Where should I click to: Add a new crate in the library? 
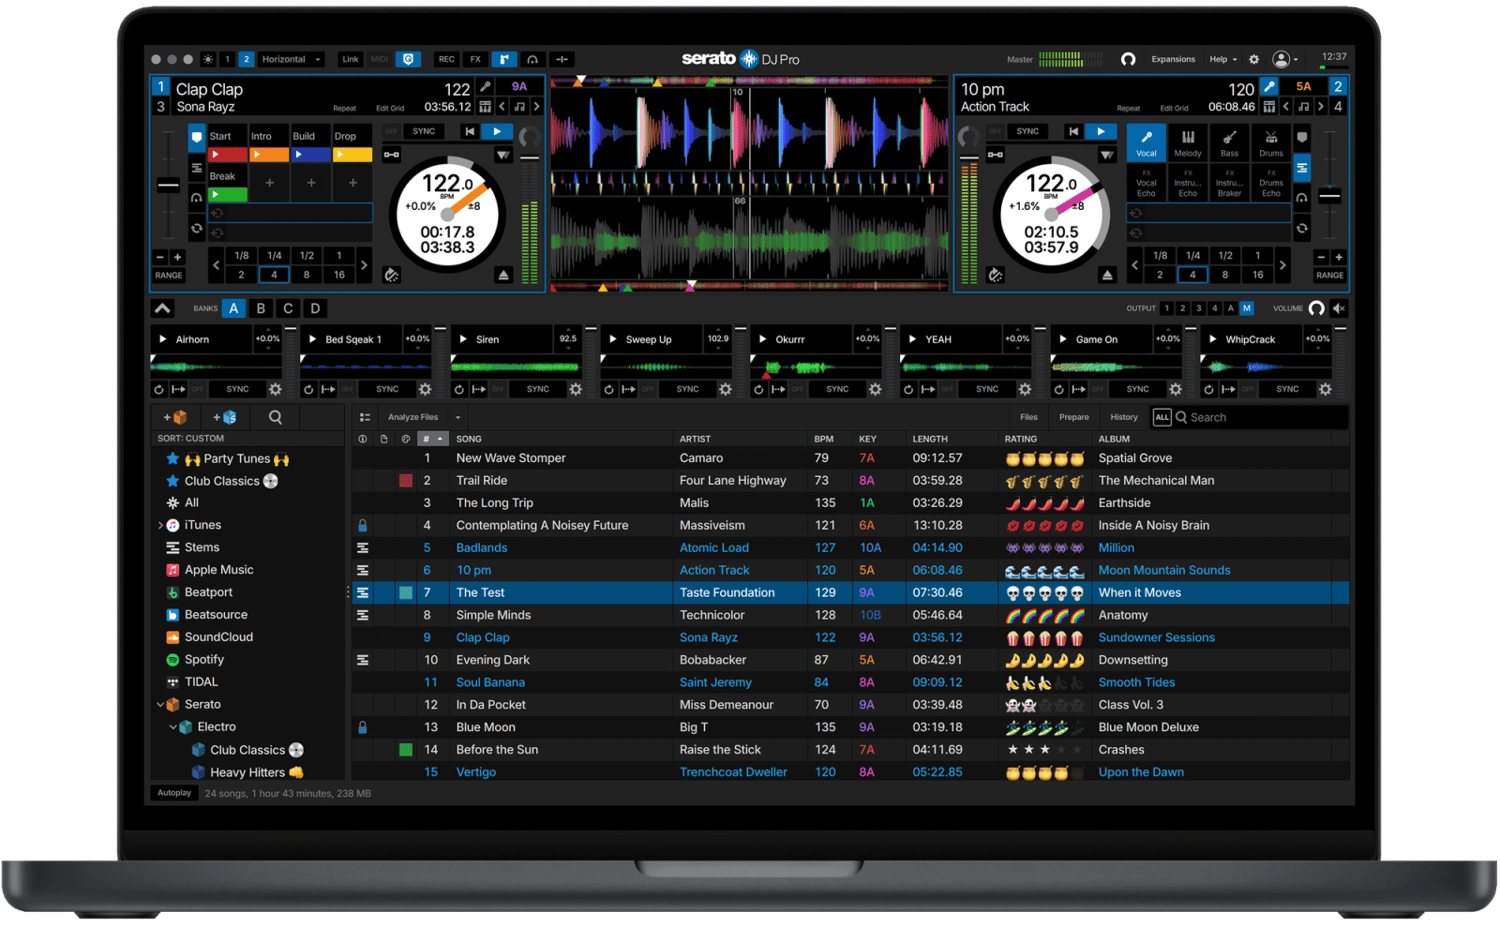tap(175, 417)
